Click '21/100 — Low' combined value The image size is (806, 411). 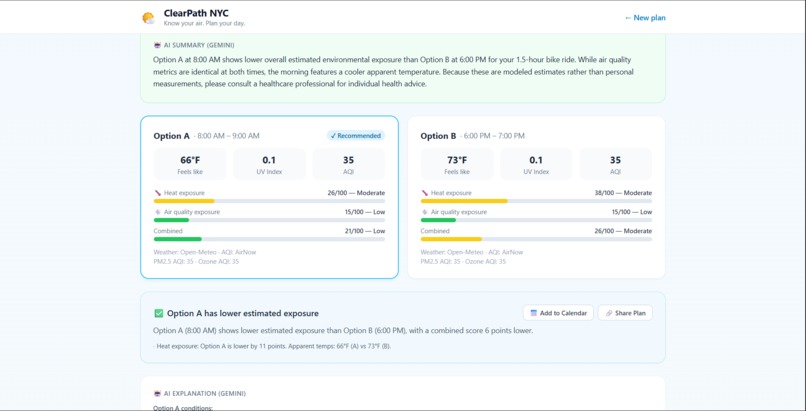pyautogui.click(x=365, y=231)
